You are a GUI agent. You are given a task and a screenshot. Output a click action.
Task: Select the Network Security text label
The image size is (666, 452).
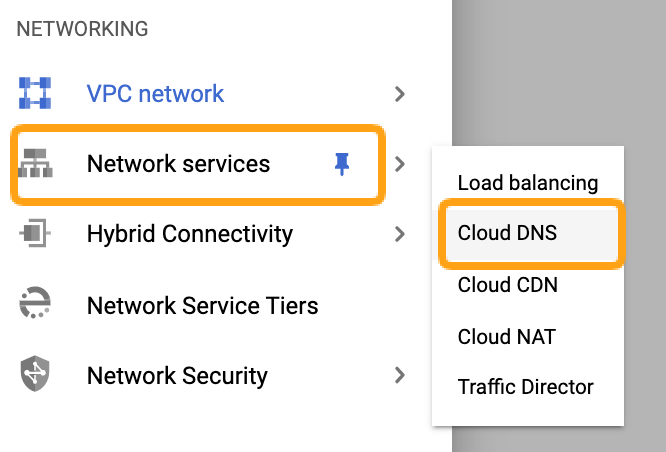[x=177, y=376]
